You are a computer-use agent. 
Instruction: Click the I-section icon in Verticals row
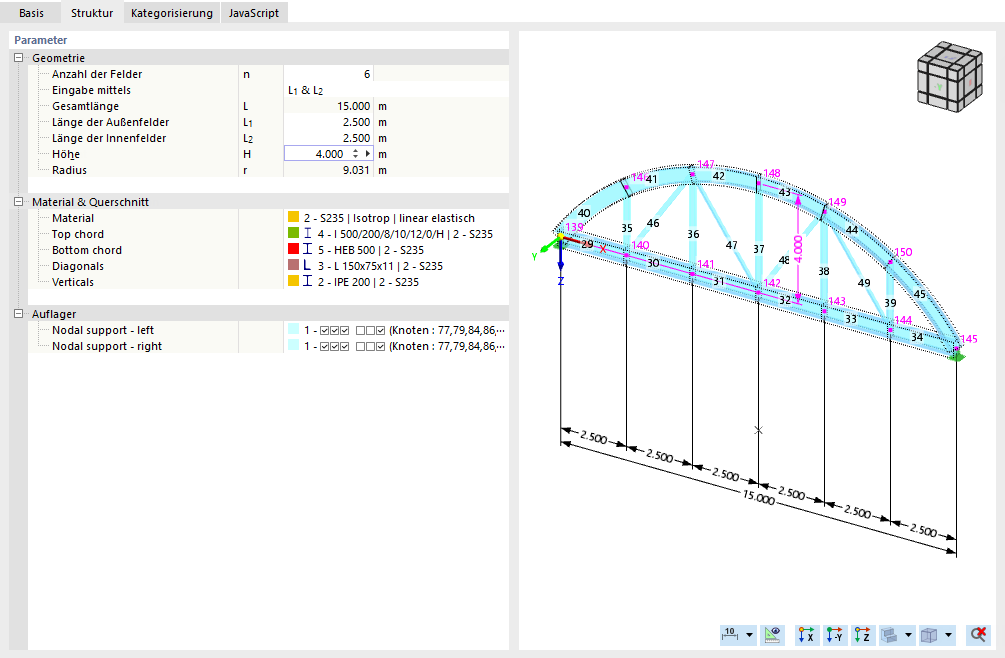[x=308, y=281]
